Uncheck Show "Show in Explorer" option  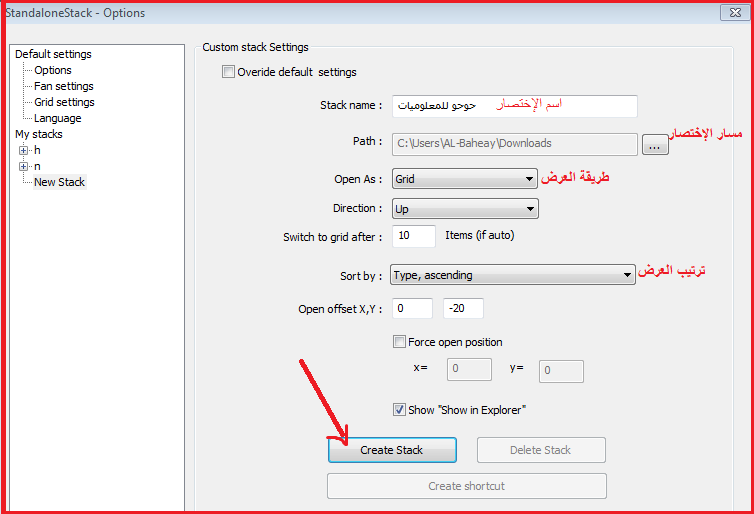(399, 410)
